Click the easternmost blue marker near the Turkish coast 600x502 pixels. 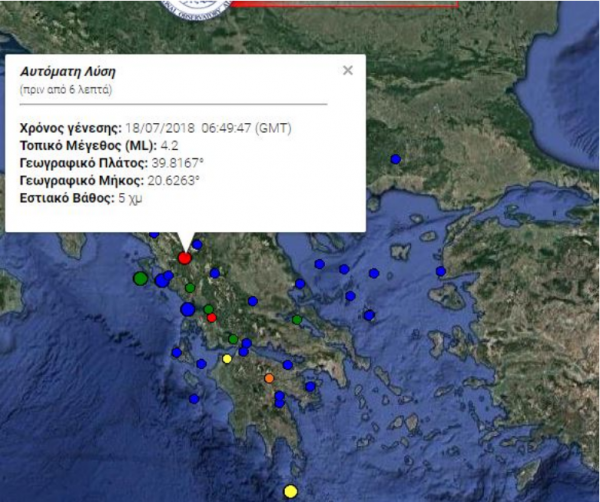tap(438, 271)
